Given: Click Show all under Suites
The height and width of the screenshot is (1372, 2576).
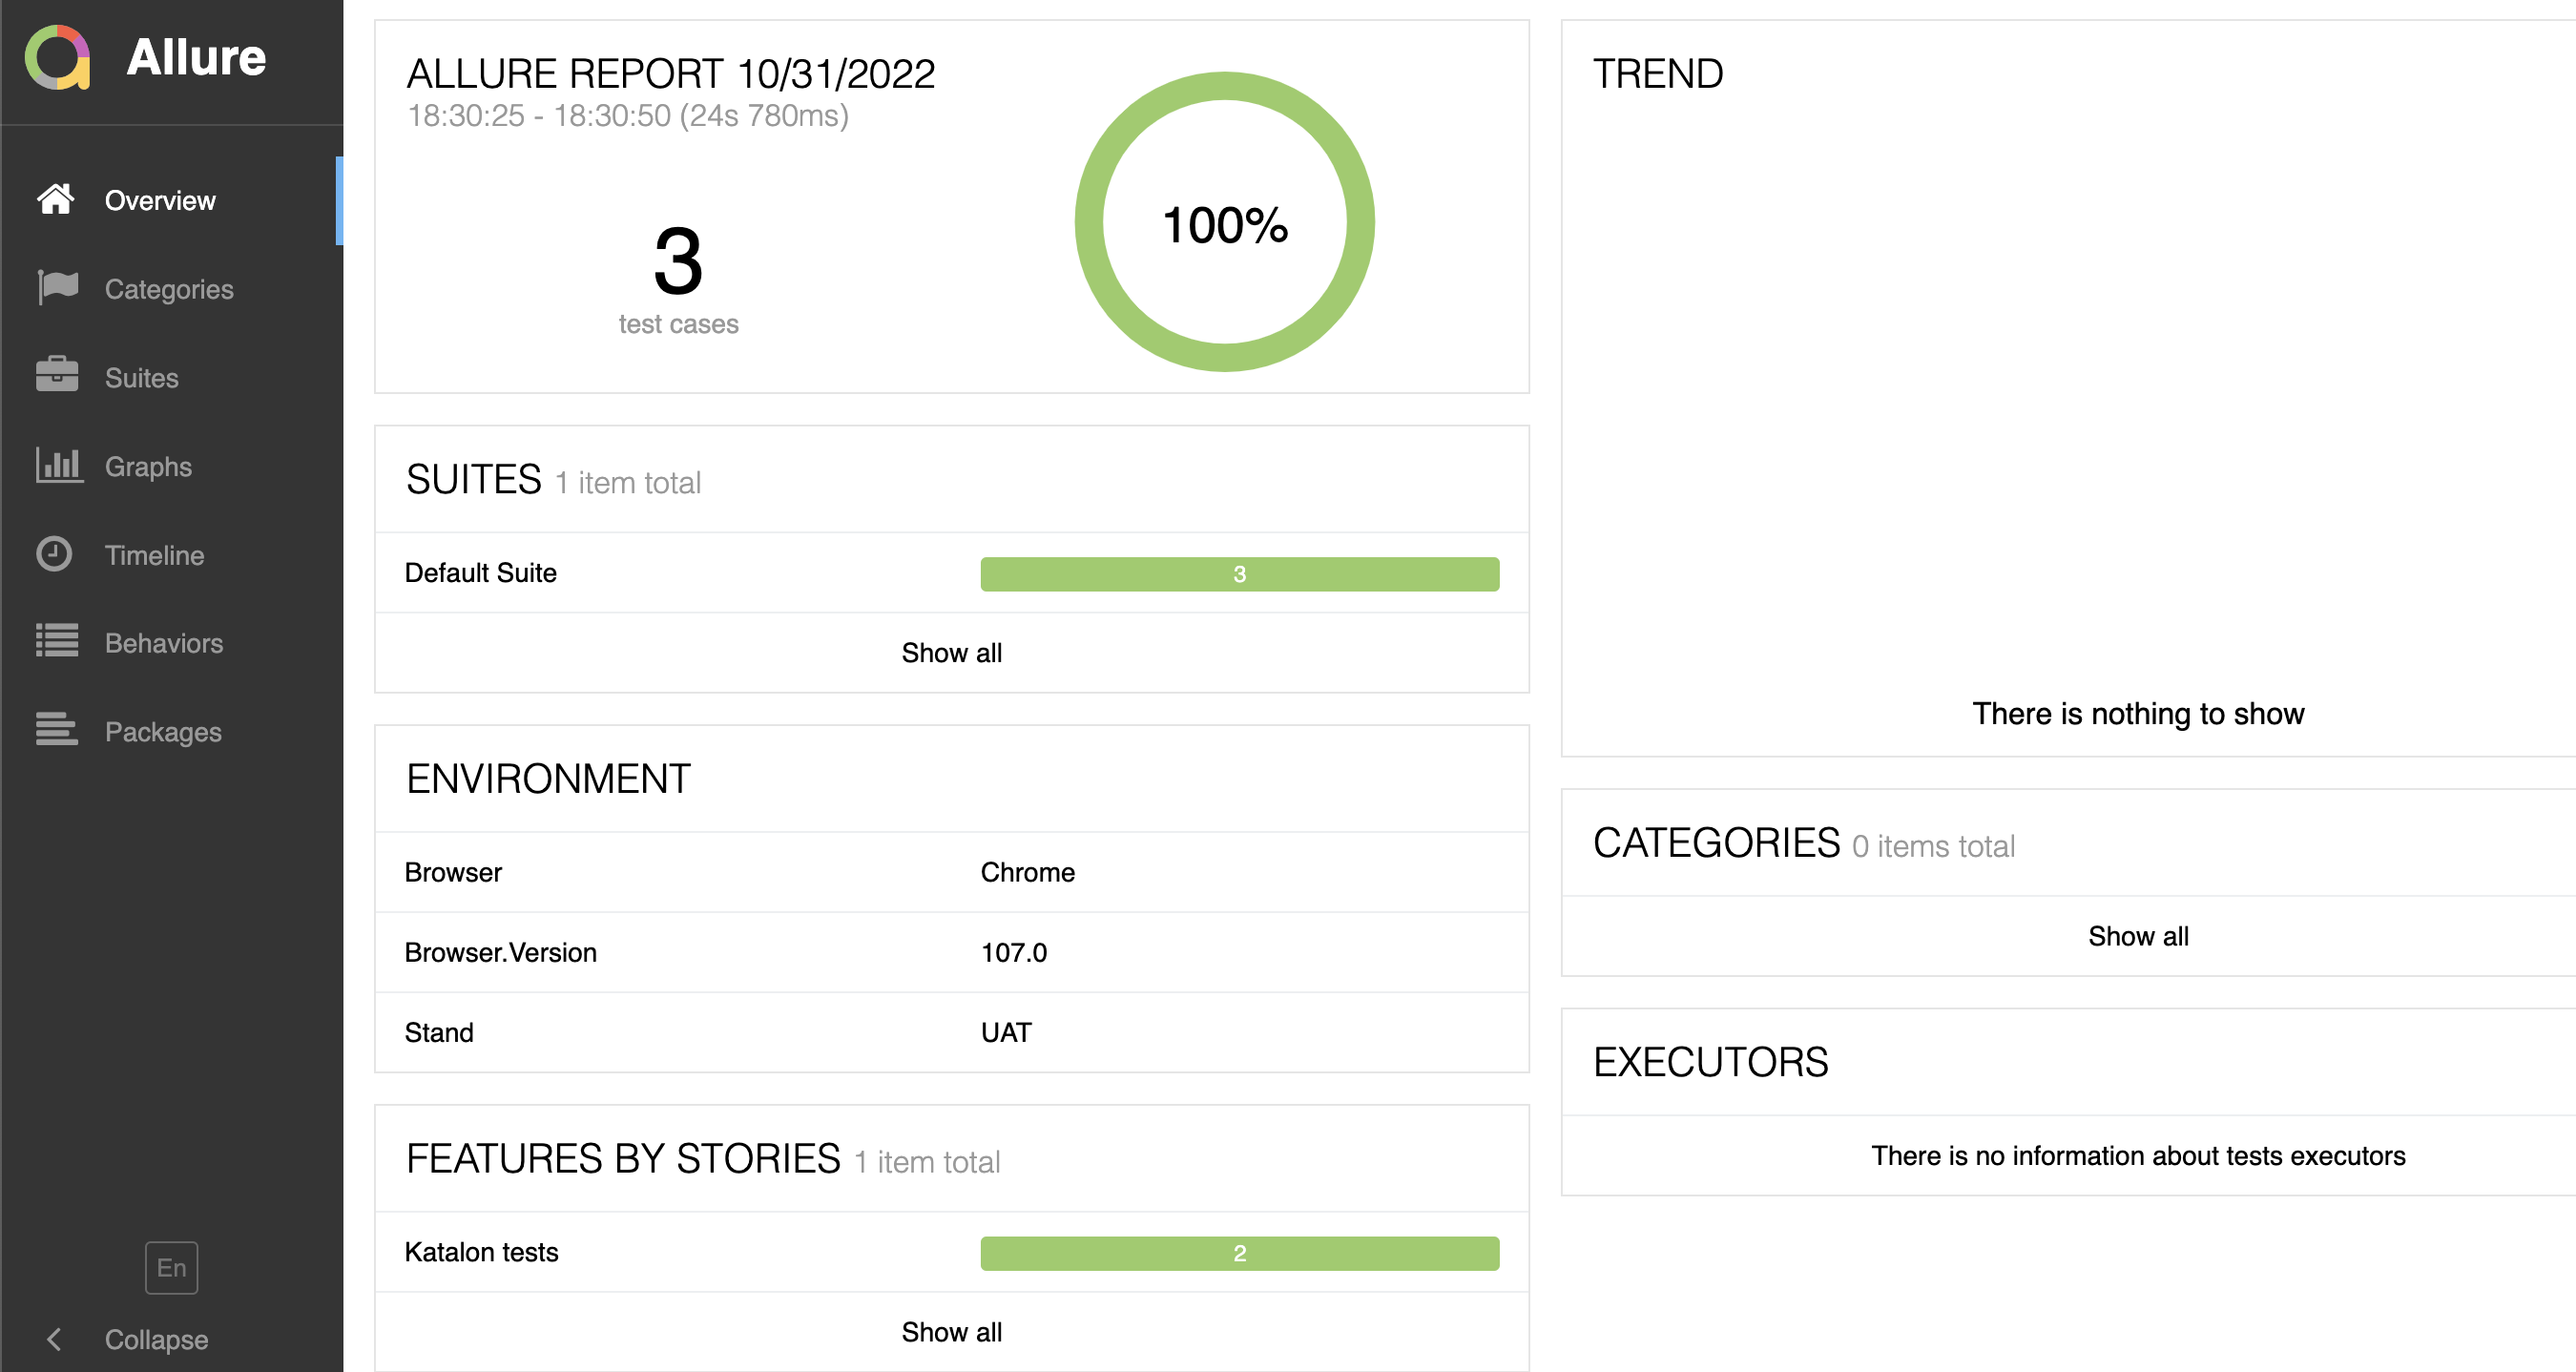Looking at the screenshot, I should tap(950, 653).
